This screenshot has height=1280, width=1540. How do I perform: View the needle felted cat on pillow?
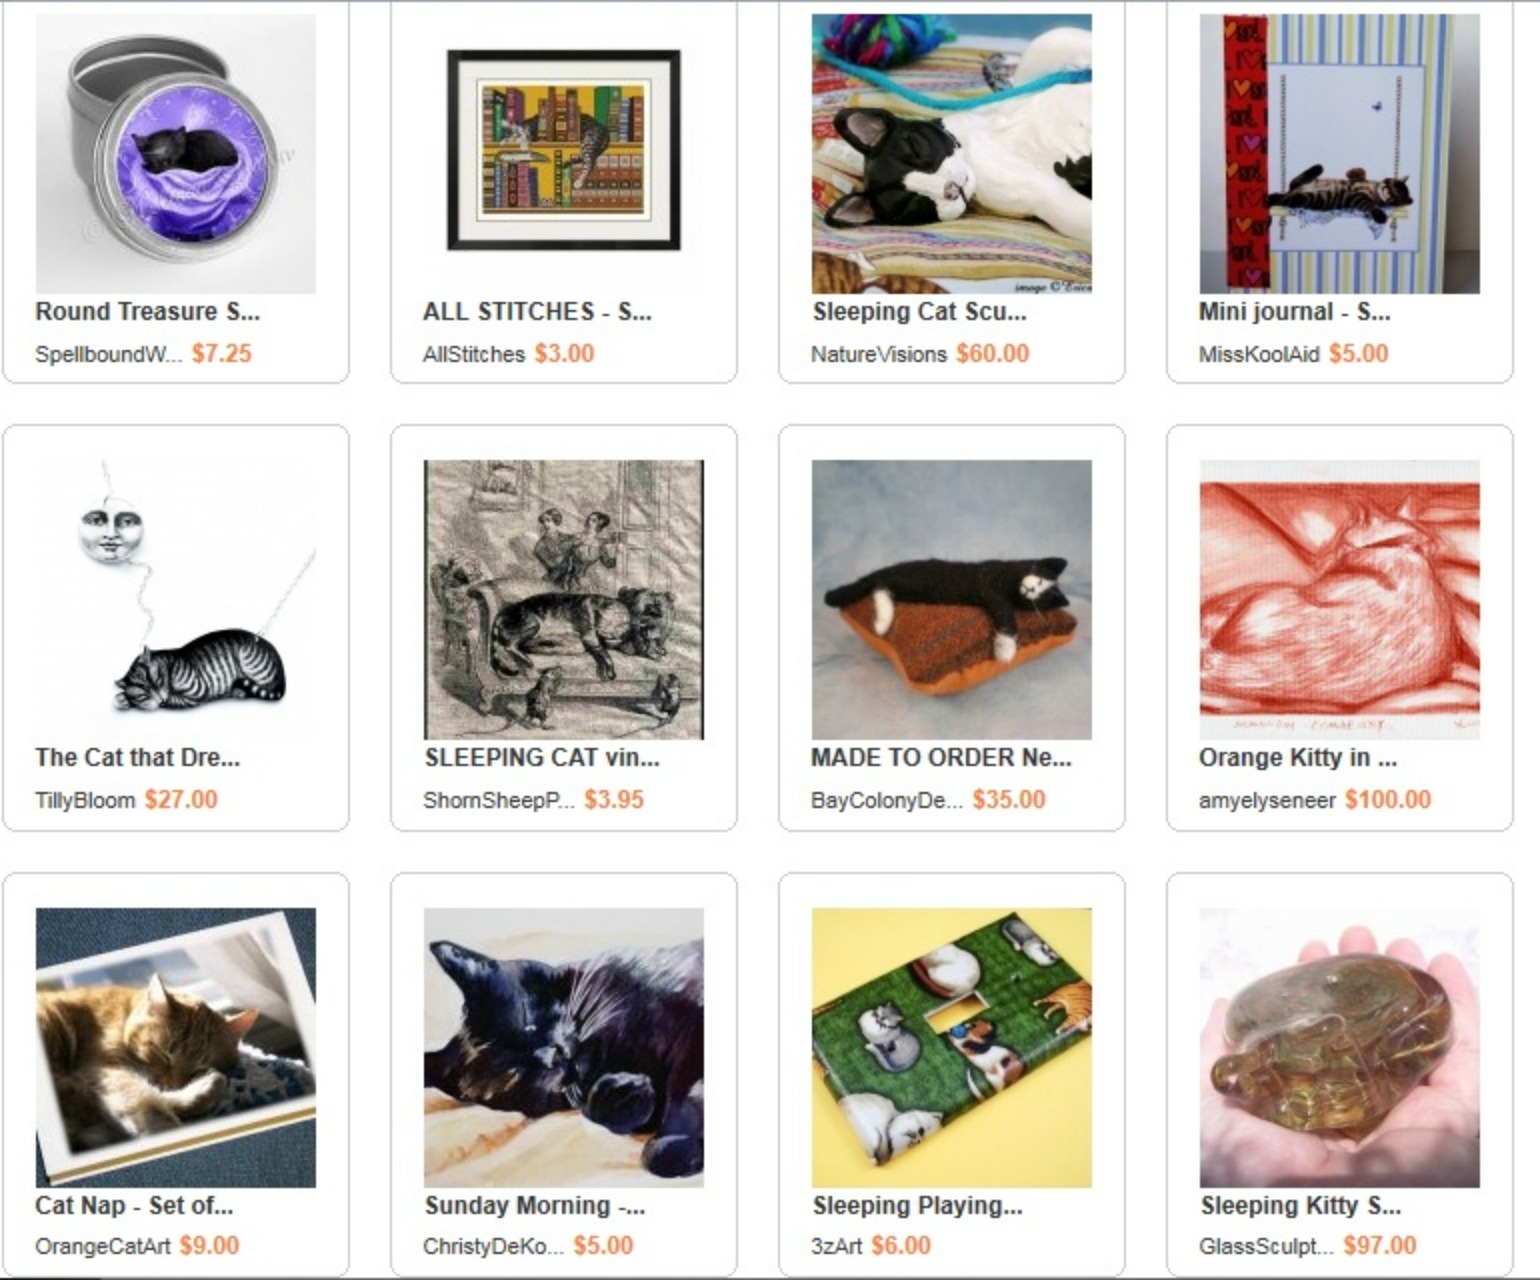[x=951, y=600]
